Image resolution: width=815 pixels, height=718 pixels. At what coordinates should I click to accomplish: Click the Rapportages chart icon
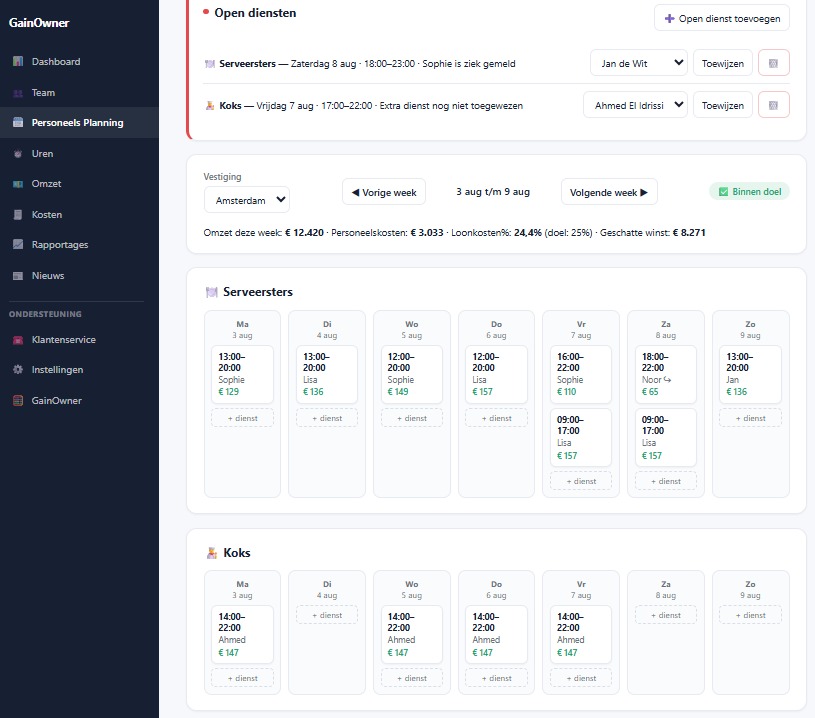(18, 244)
